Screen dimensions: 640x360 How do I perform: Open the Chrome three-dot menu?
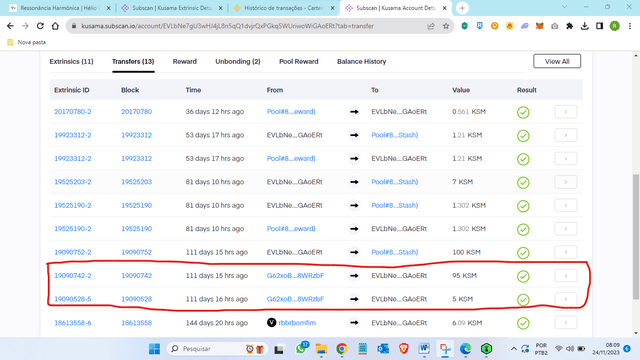pyautogui.click(x=630, y=26)
